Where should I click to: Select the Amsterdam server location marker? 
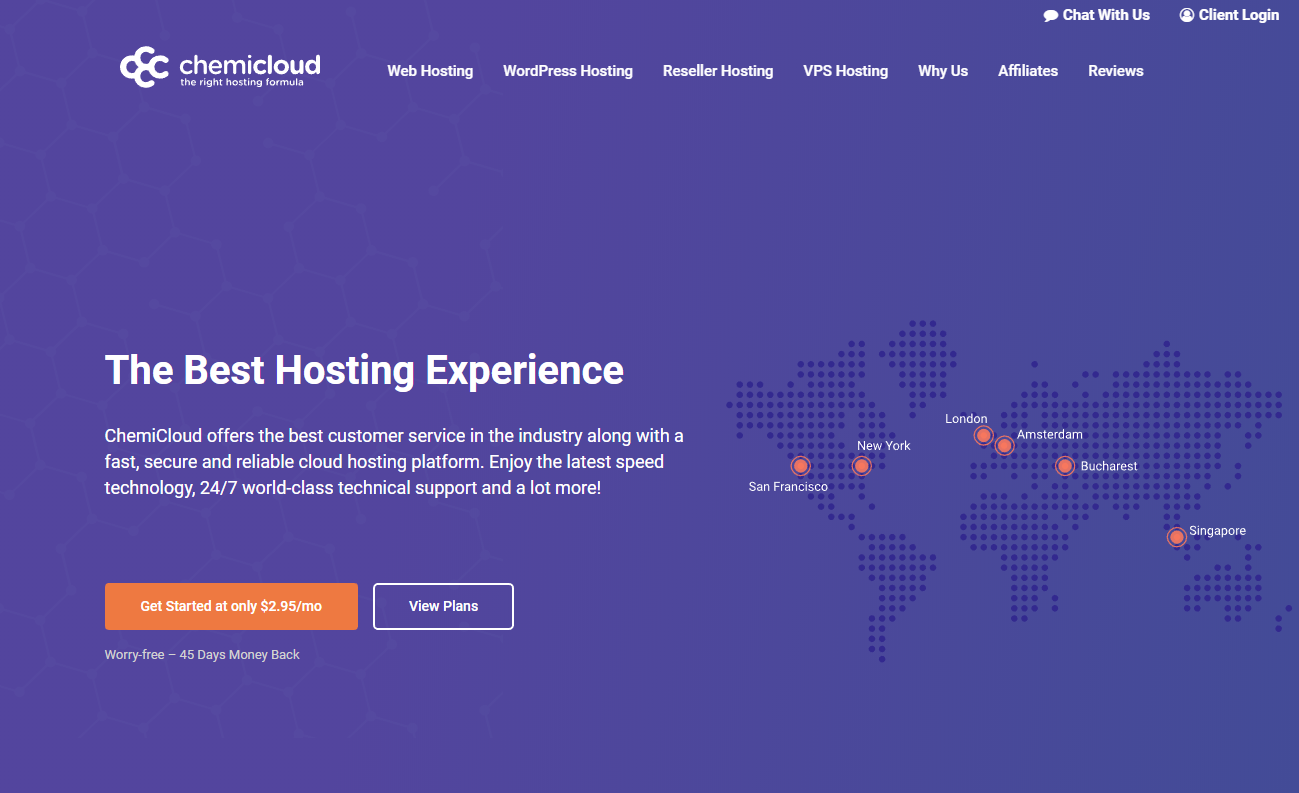pos(1004,446)
